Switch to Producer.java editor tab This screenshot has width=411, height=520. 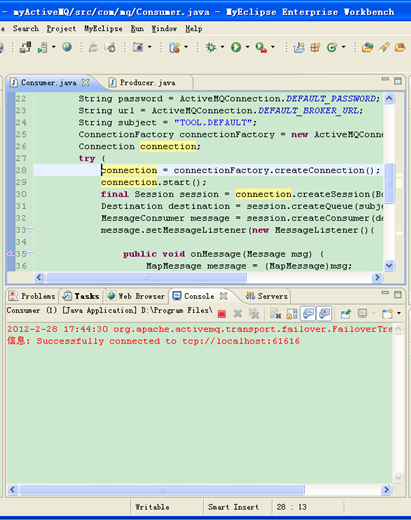tap(147, 83)
